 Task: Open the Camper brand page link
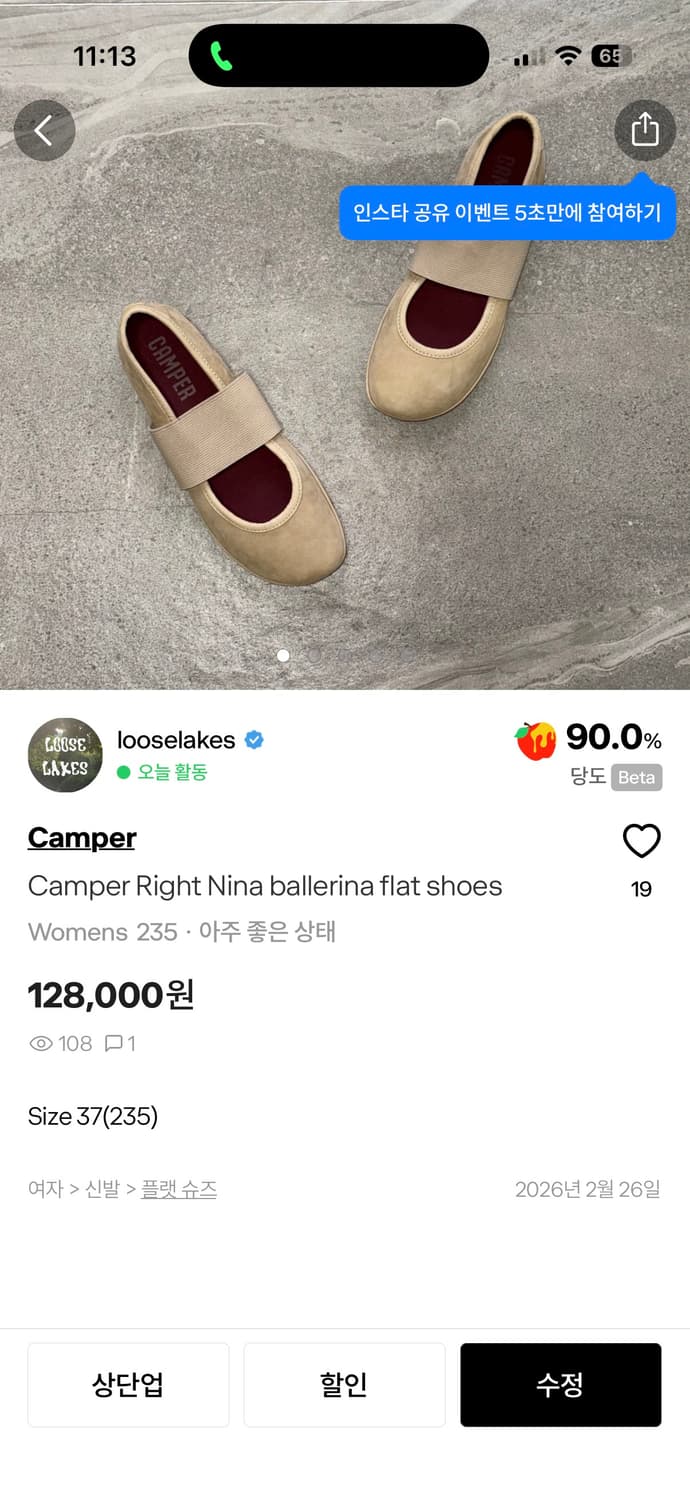click(x=81, y=838)
